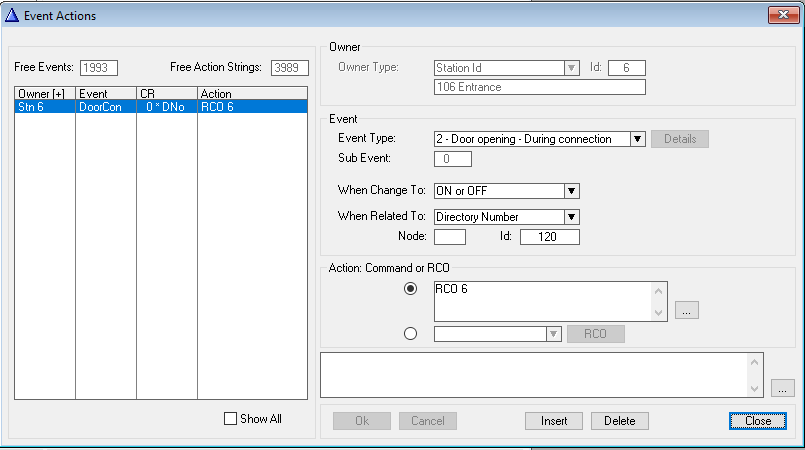Click scroll down arrow in RCO 6 box
The width and height of the screenshot is (805, 450).
[659, 312]
